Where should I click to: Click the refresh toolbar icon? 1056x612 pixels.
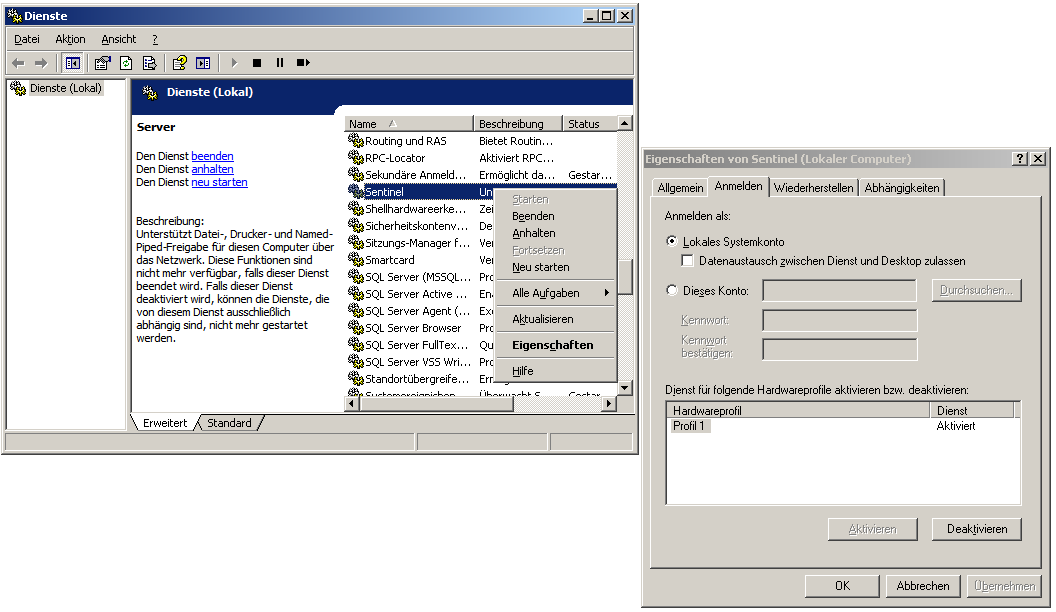[126, 63]
